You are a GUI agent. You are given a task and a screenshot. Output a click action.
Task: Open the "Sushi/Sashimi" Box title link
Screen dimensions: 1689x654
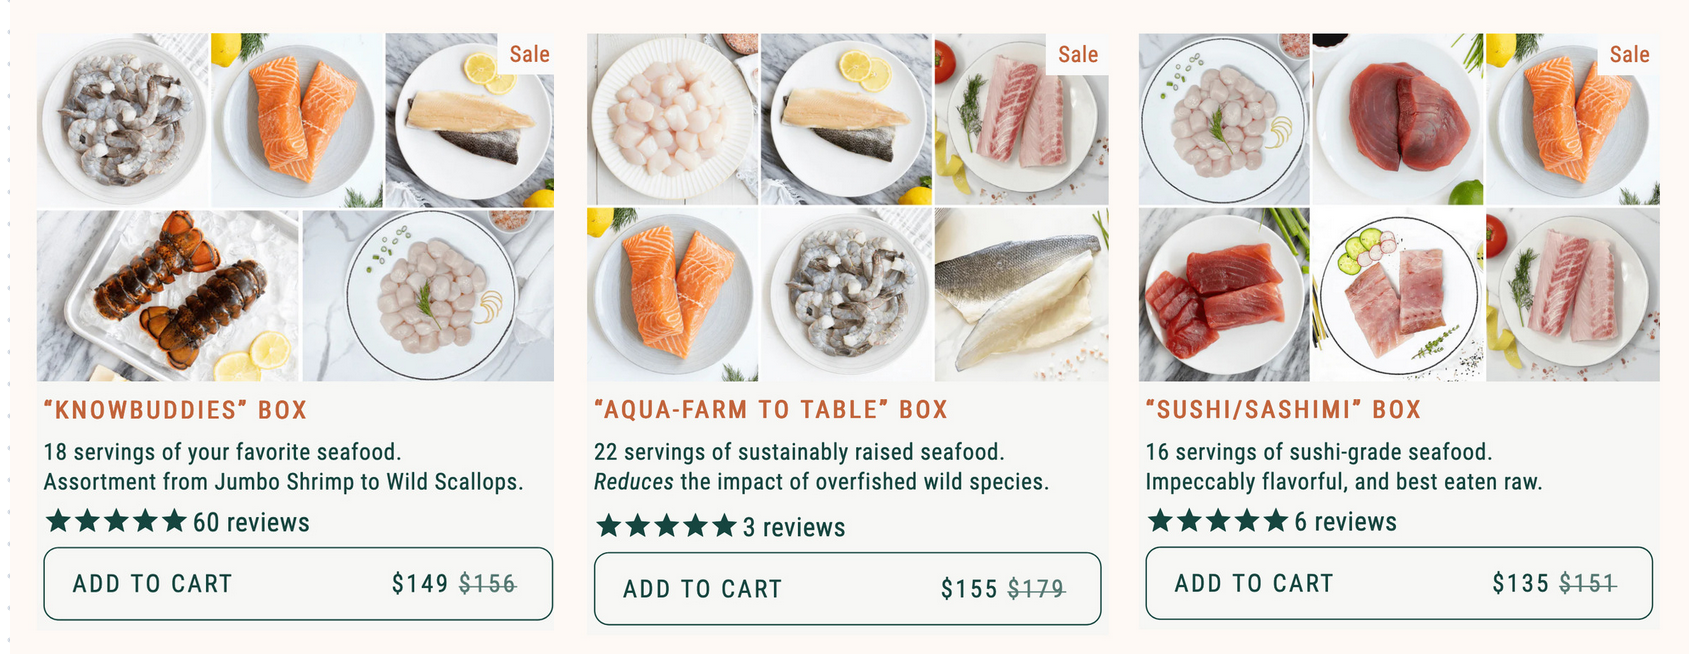1283,410
